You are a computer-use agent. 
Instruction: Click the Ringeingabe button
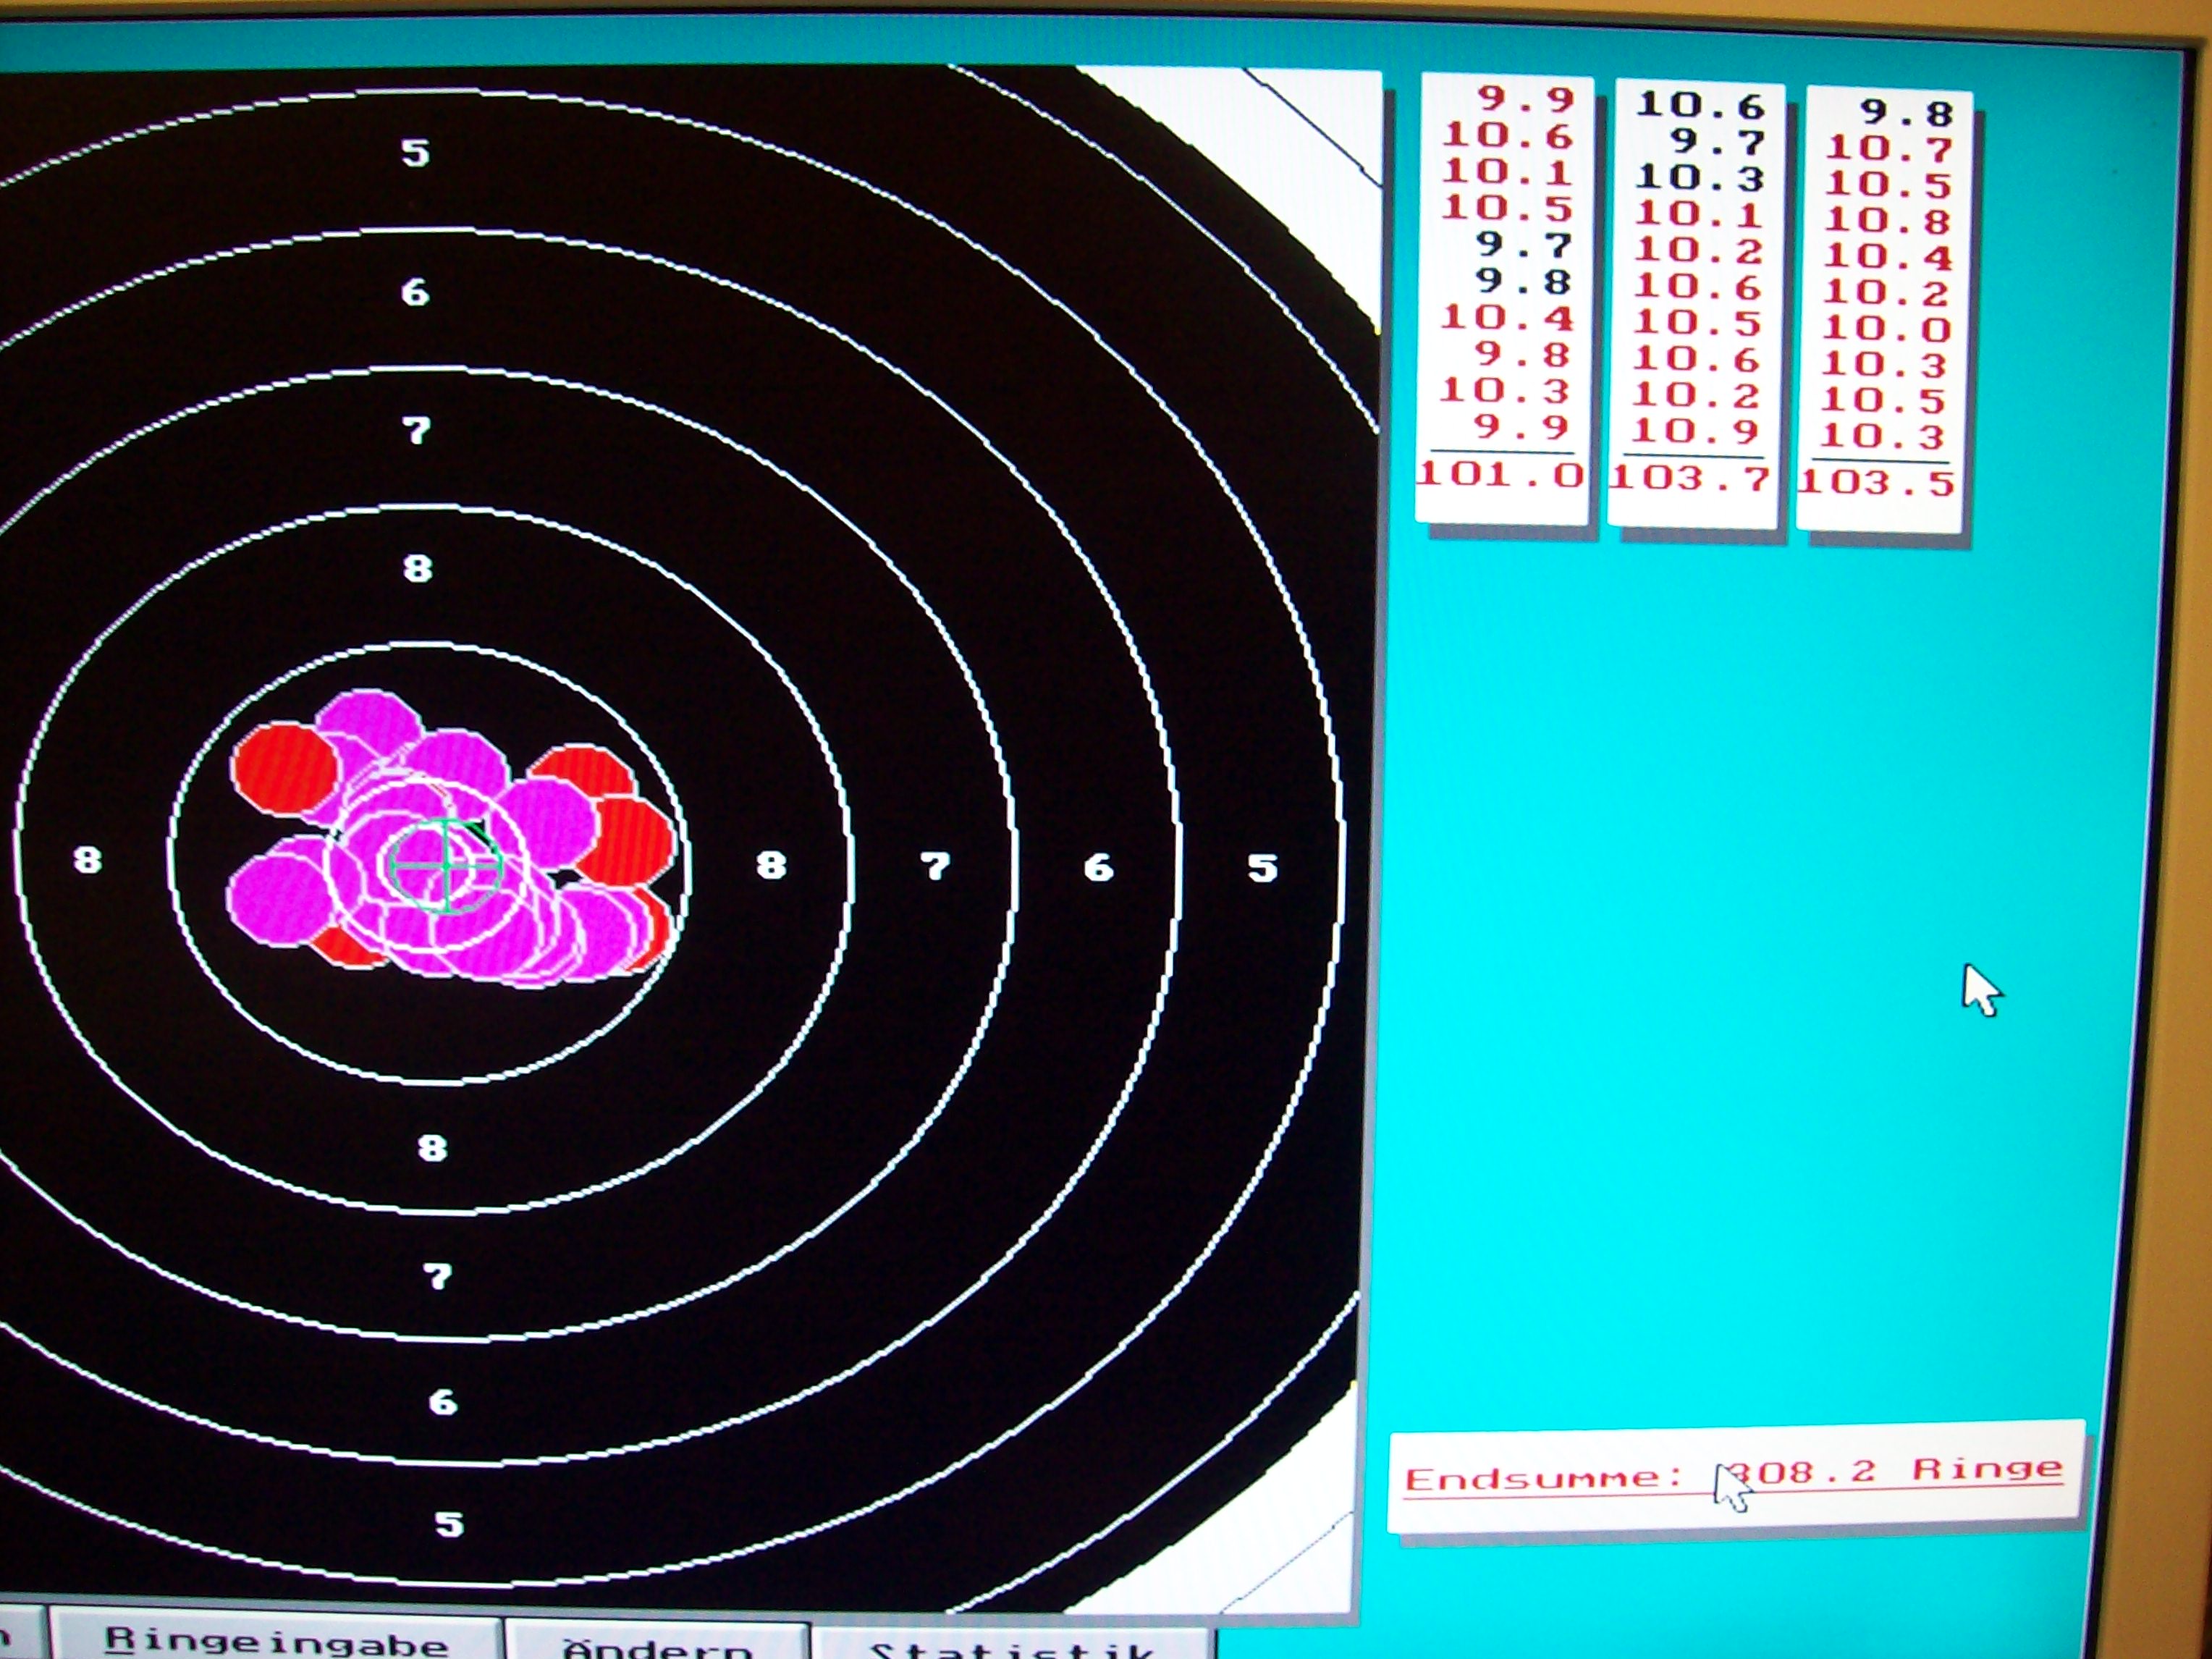[276, 1640]
